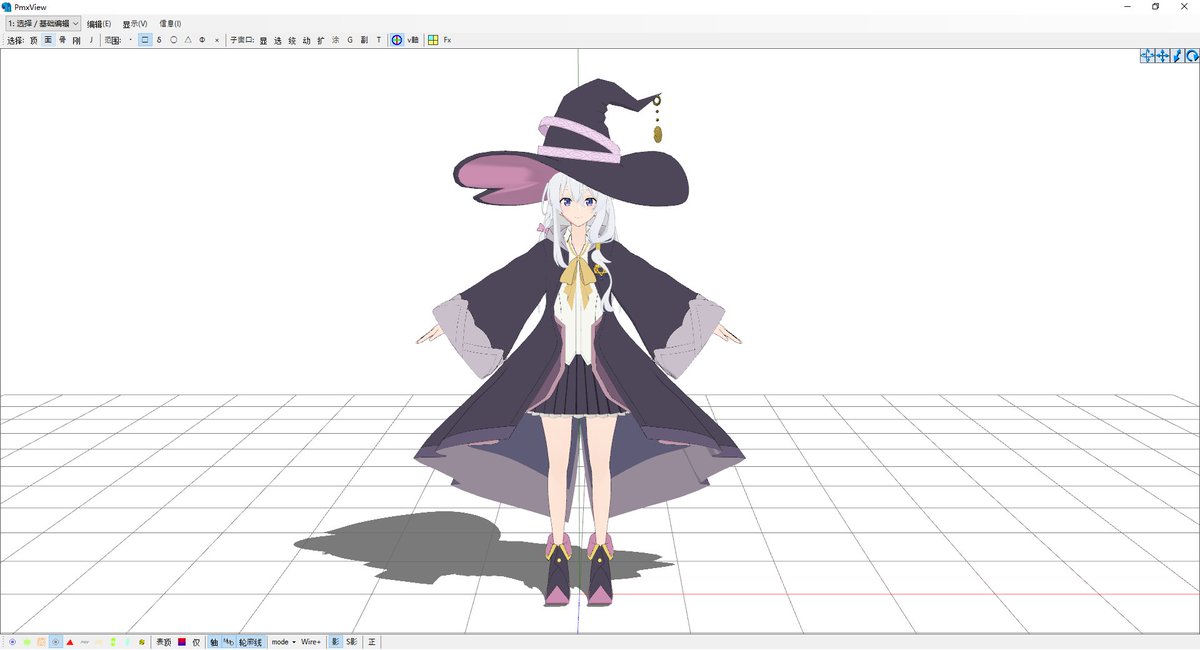
Task: Open the G sub-window
Action: [x=350, y=40]
